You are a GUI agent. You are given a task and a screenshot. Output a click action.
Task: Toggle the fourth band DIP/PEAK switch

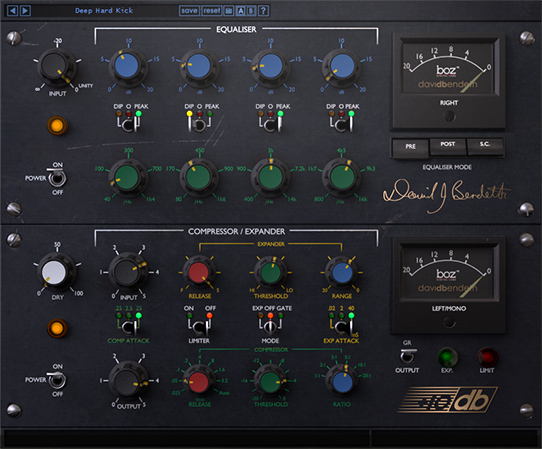click(342, 124)
